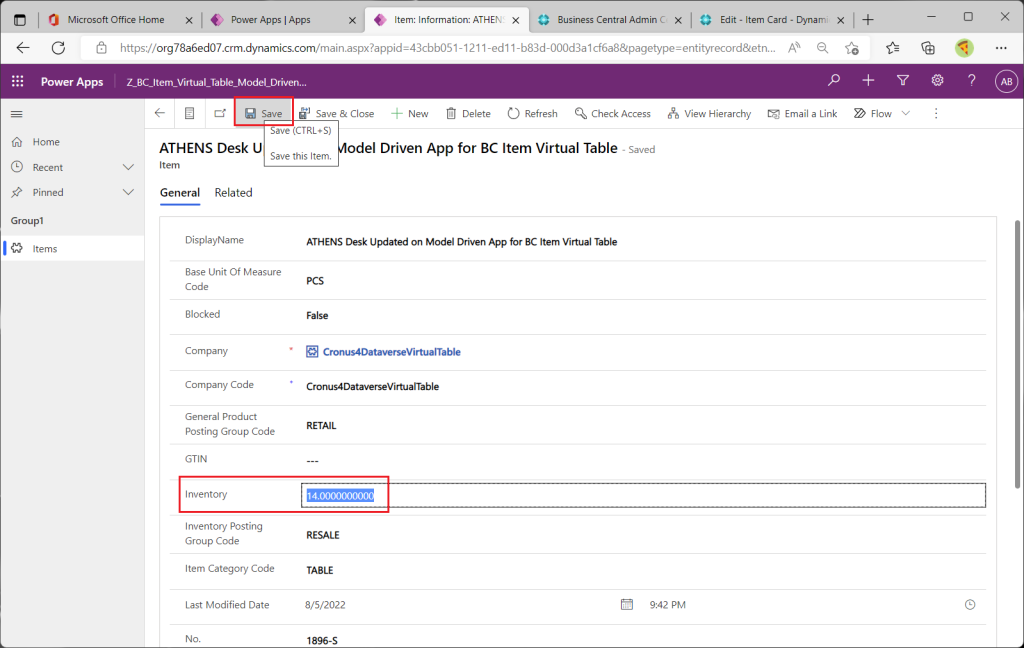1024x648 pixels.
Task: Open the time picker clock icon
Action: point(970,605)
